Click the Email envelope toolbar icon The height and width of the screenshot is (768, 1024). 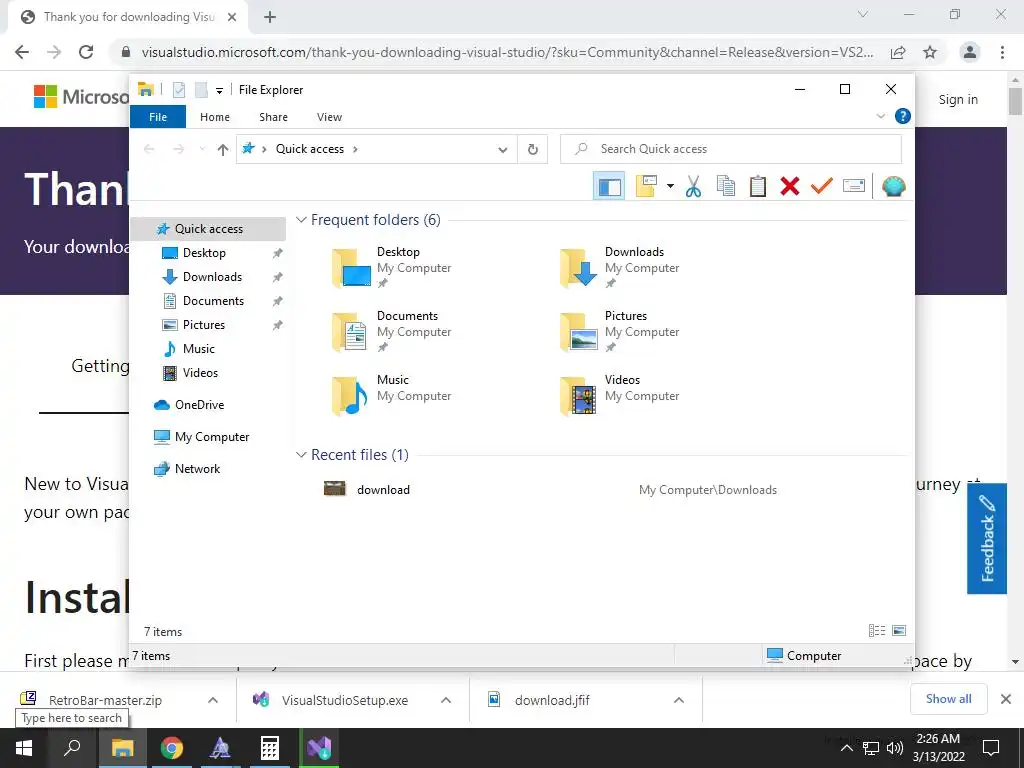click(854, 187)
